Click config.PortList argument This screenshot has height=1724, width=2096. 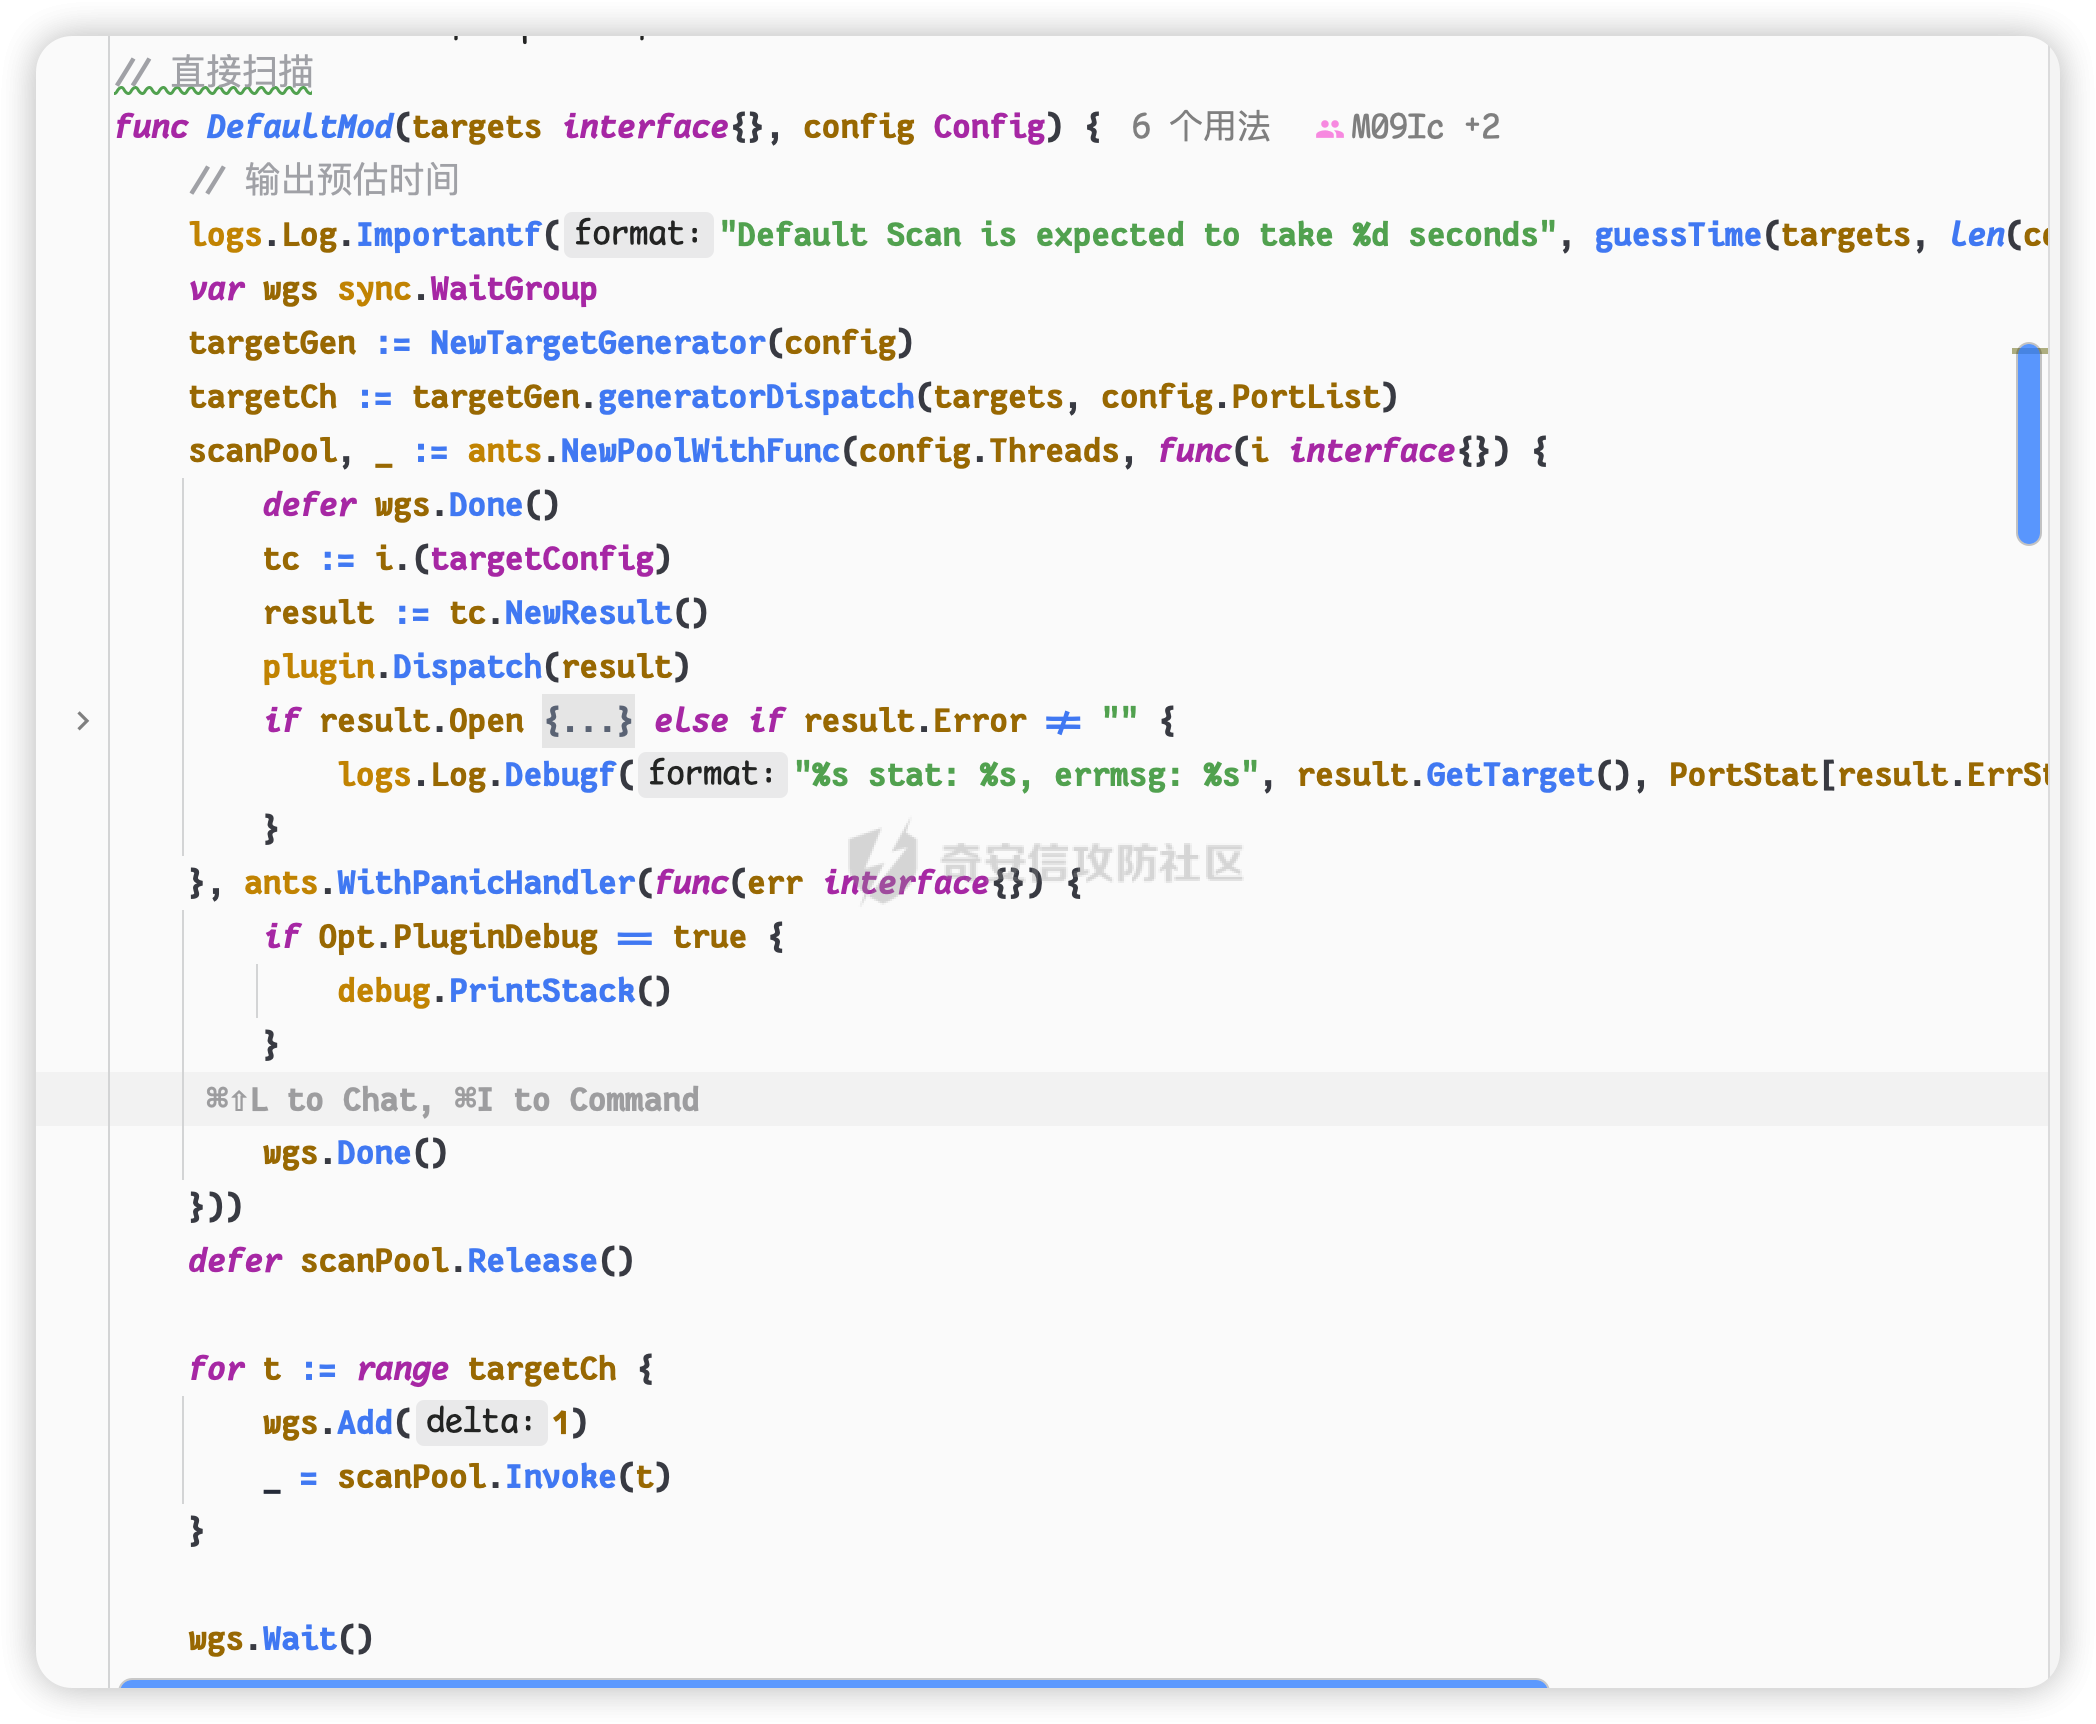[1240, 397]
